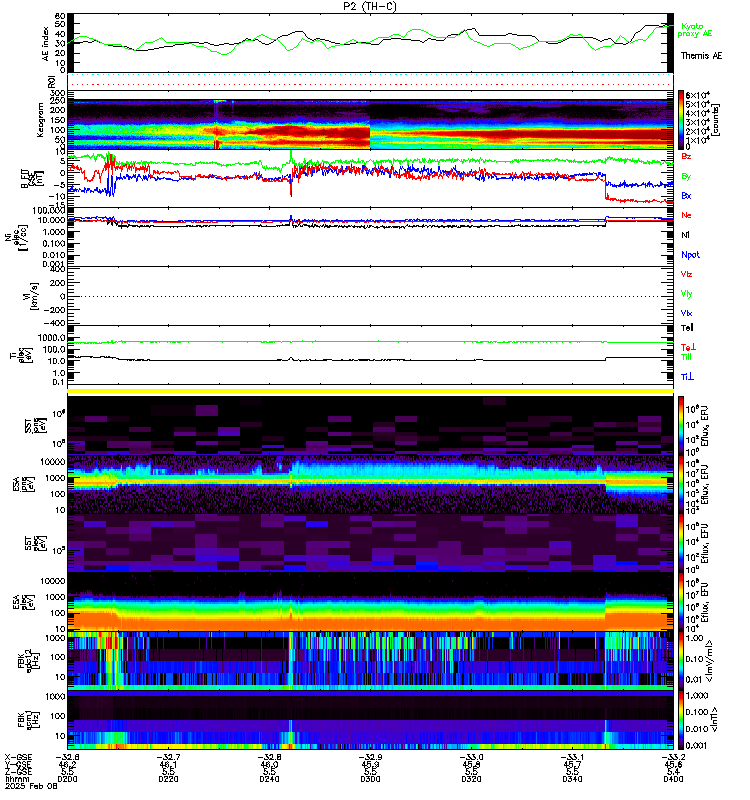Click the green "Viy" velocity legend label
750x800 pixels.
point(686,294)
